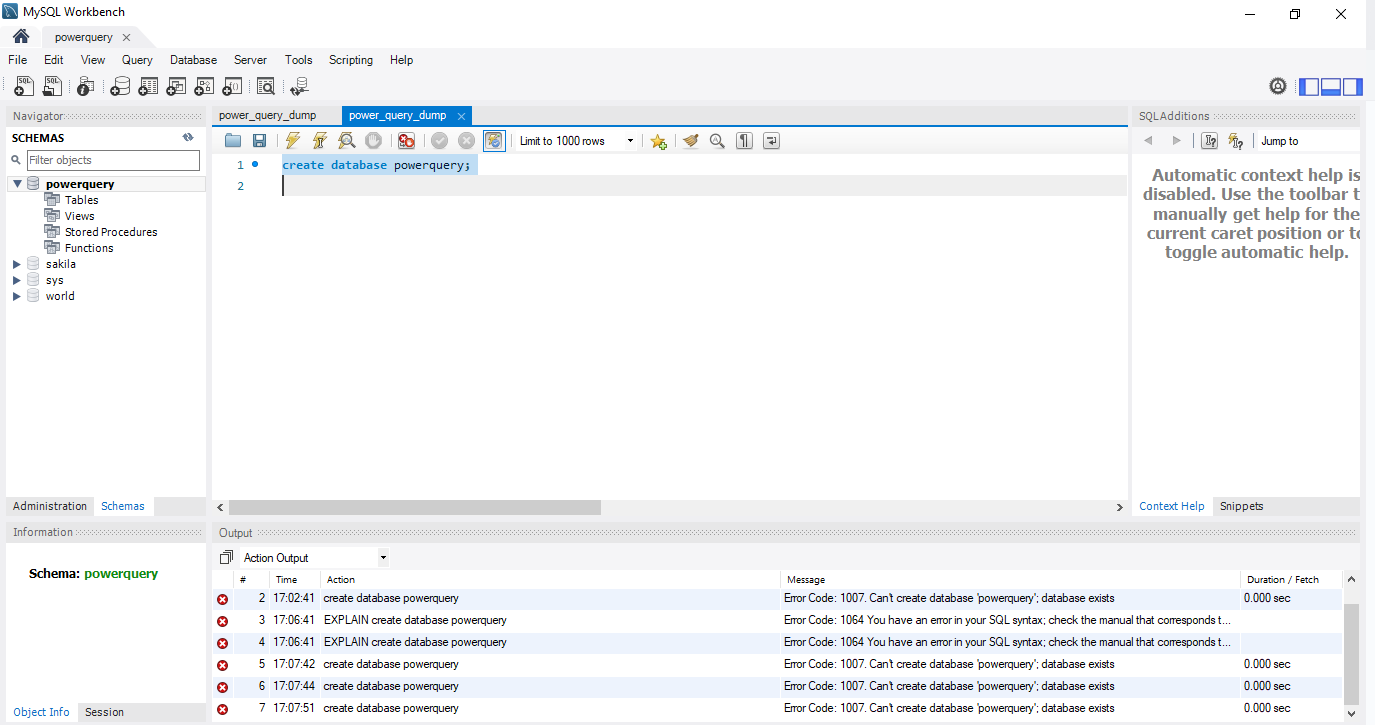Screen dimensions: 1375x725
Task: Expand the sakila schema
Action: [x=17, y=264]
